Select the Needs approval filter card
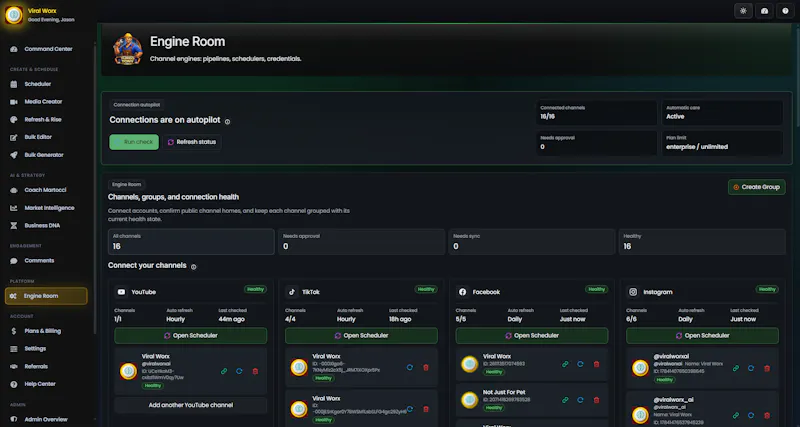This screenshot has width=800, height=427. click(362, 242)
